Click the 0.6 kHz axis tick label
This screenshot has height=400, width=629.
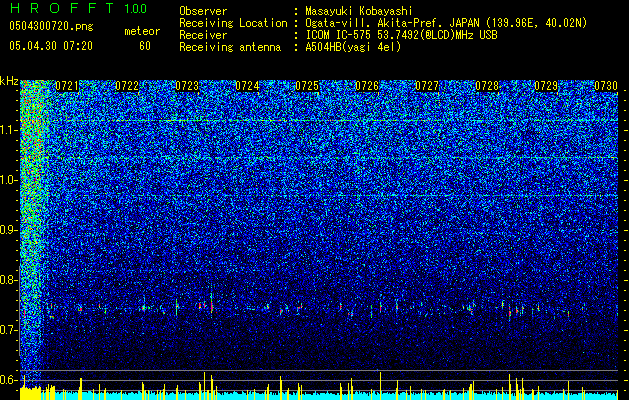8,380
